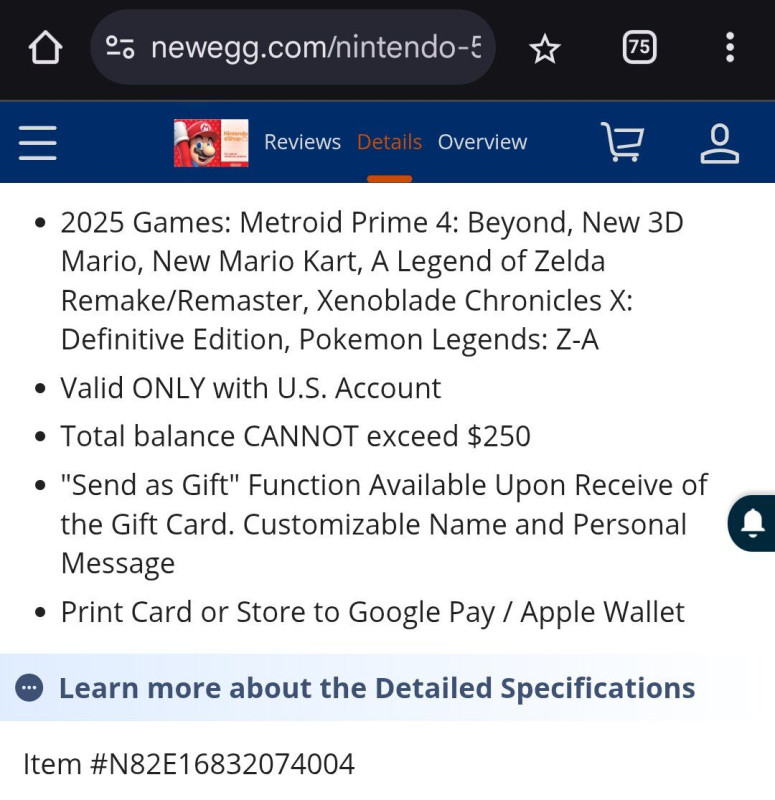Image resolution: width=775 pixels, height=800 pixels.
Task: Tap the notification bell icon
Action: coord(752,522)
